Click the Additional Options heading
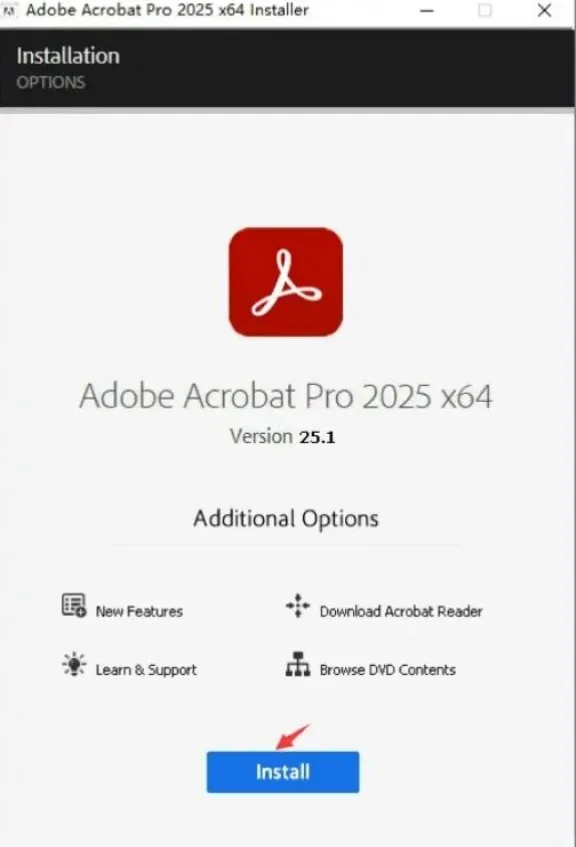Viewport: 576px width, 847px height. (x=286, y=519)
